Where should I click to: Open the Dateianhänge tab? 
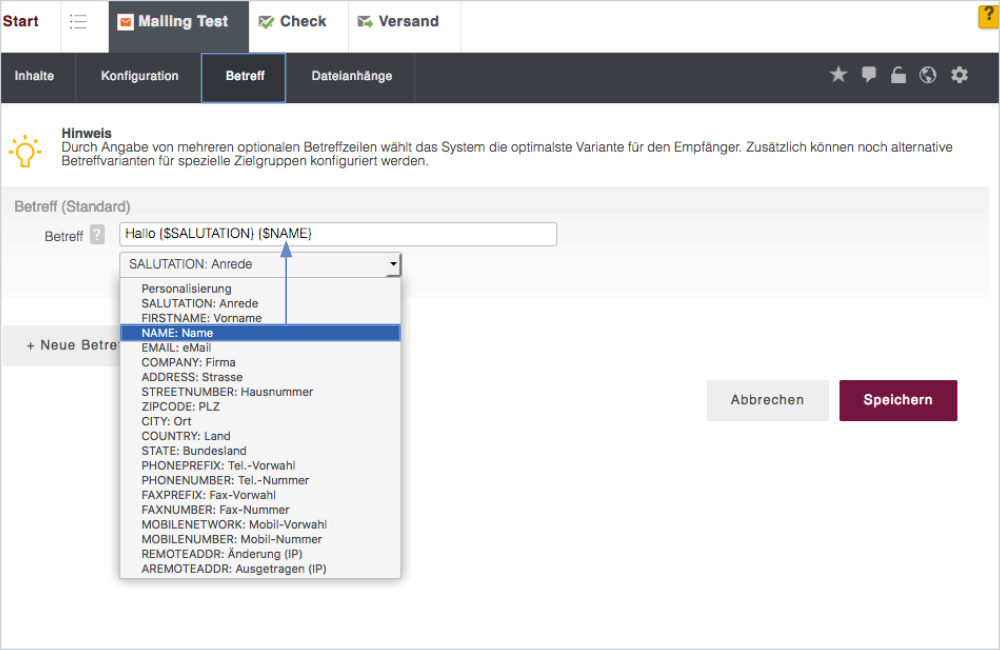pos(351,76)
